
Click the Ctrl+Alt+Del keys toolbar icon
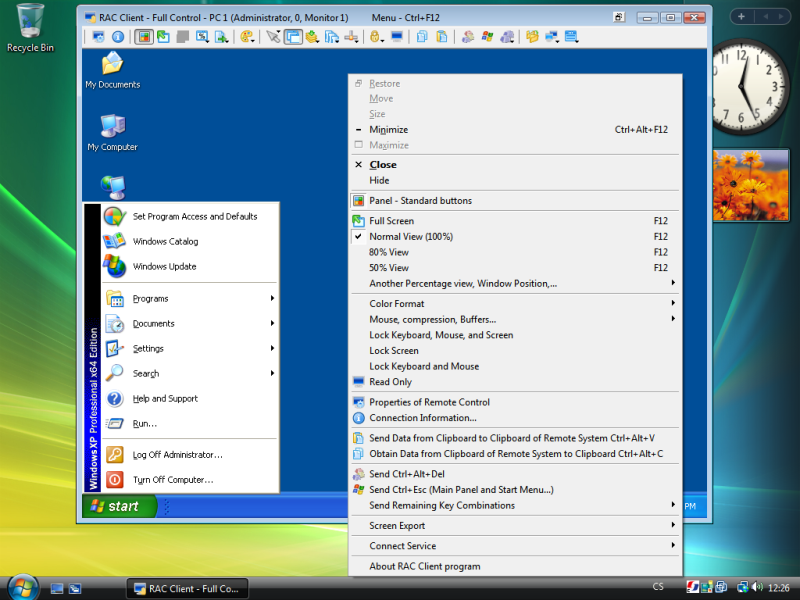[x=468, y=37]
